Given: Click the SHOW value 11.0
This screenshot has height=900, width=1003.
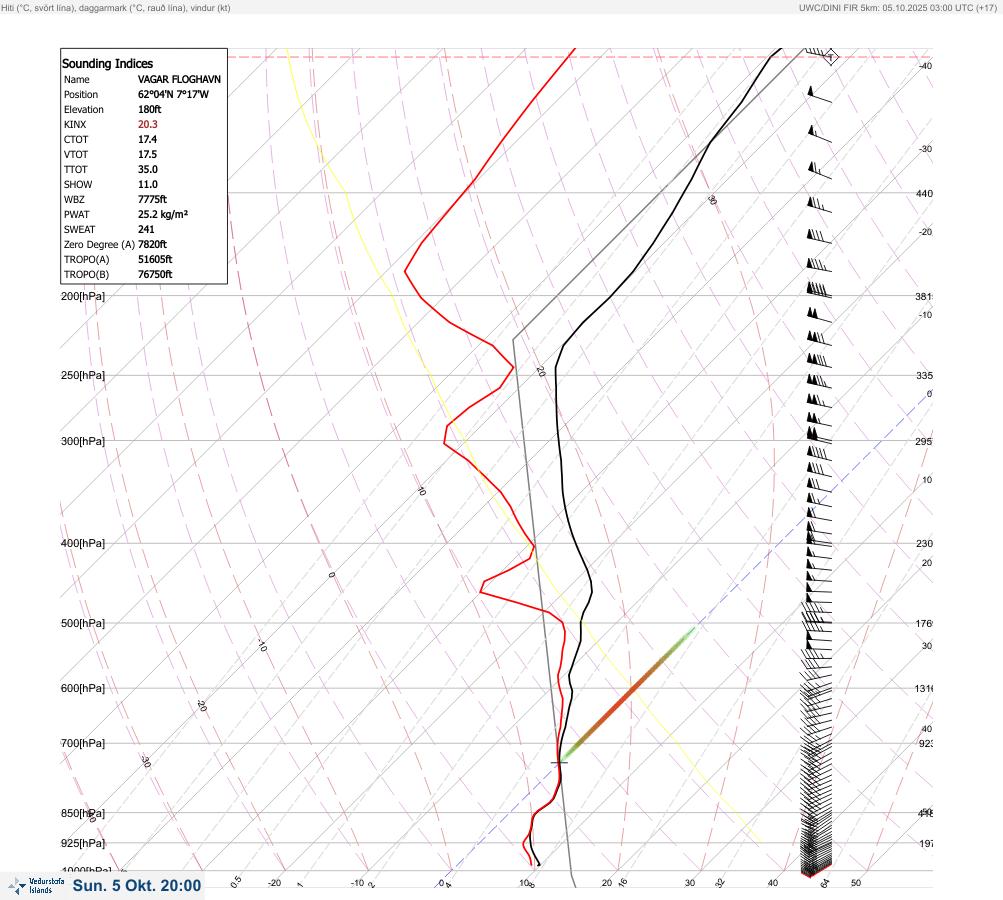Looking at the screenshot, I should (x=148, y=184).
